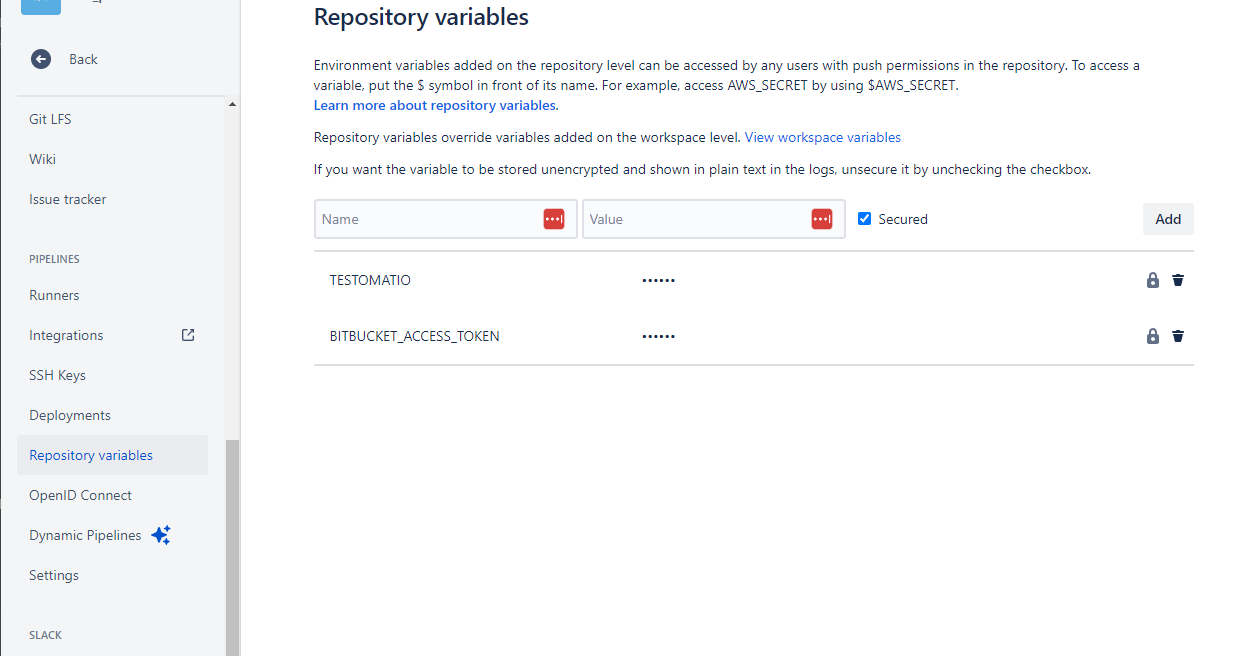Focus the variable Name input field
1239x656 pixels.
[x=430, y=219]
